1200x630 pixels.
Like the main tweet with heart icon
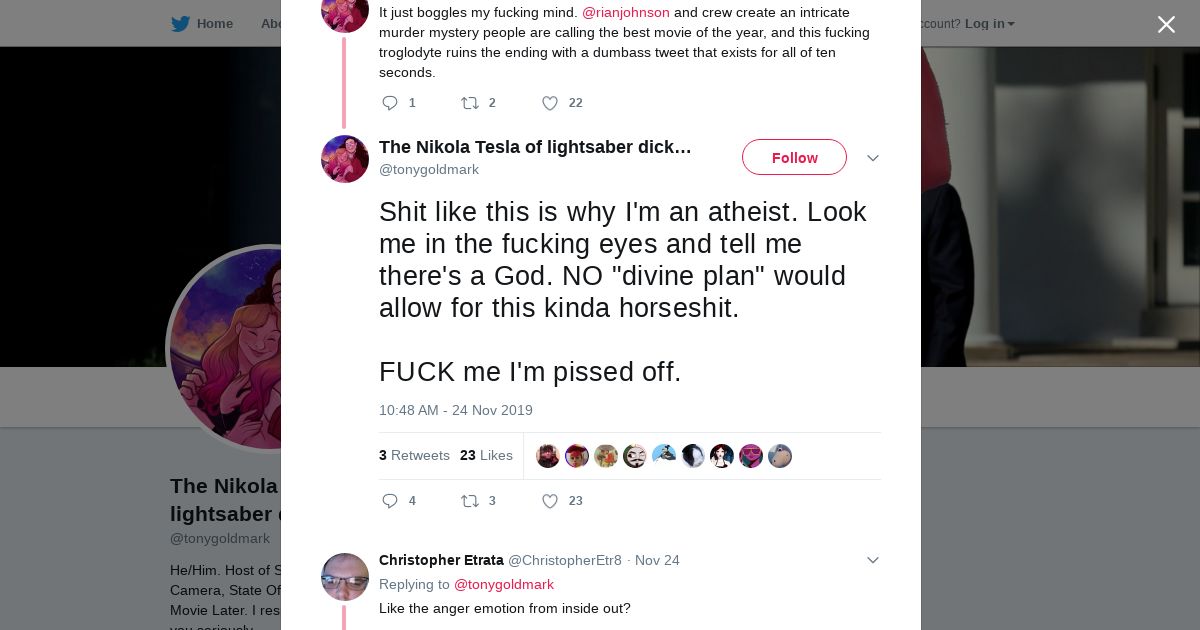click(550, 501)
